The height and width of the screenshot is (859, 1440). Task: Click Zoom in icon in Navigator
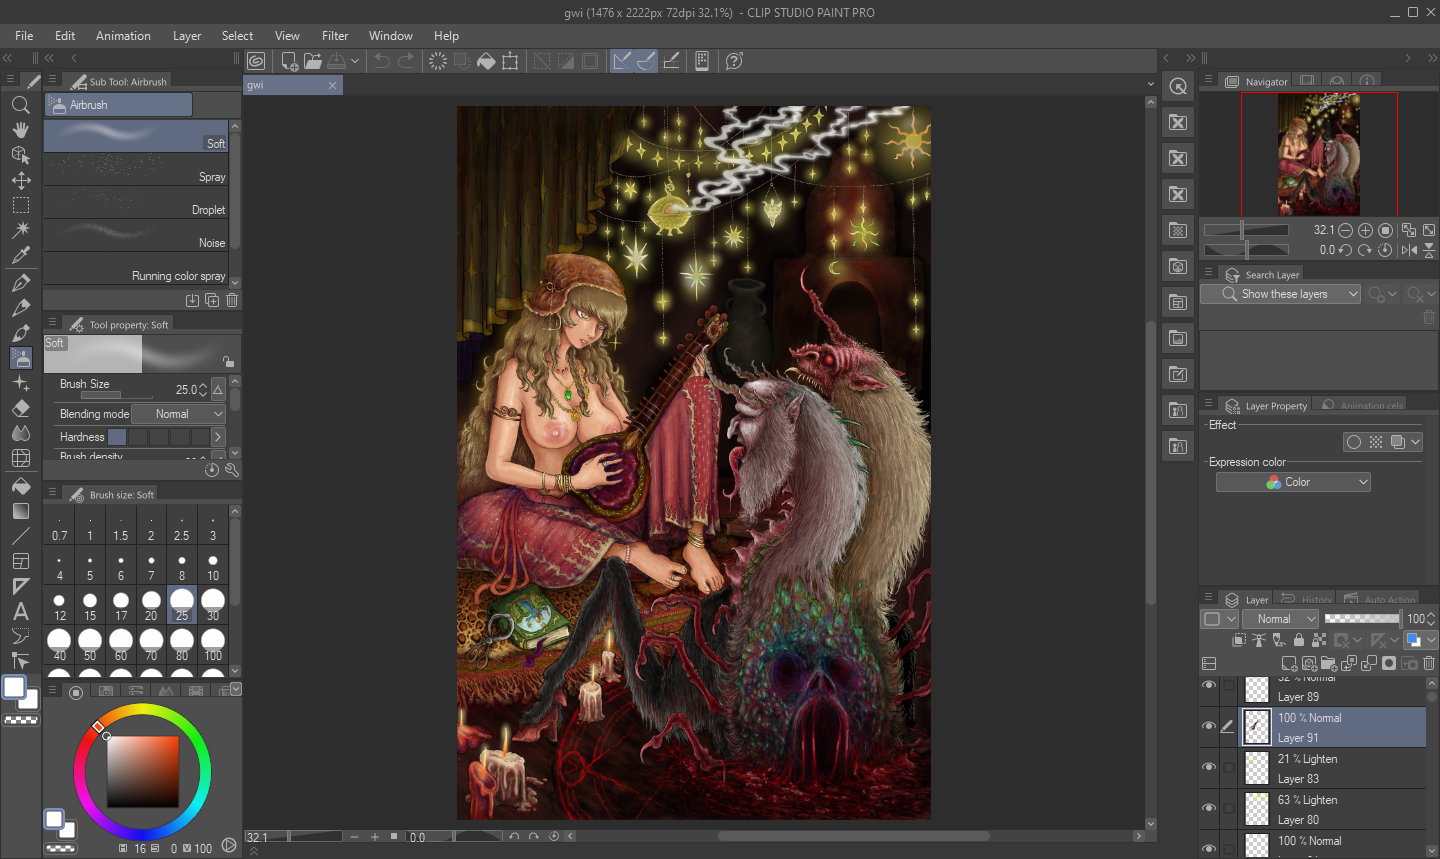tap(1365, 230)
